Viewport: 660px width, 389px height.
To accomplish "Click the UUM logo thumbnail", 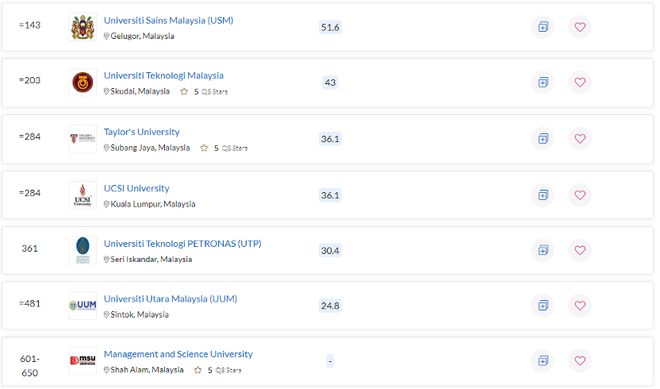I will pos(82,305).
